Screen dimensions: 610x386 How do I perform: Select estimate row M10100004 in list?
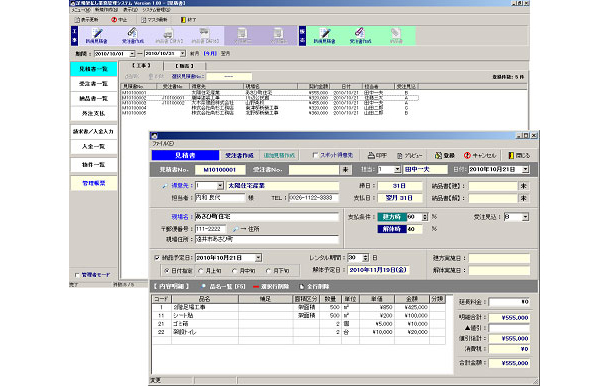pos(270,108)
